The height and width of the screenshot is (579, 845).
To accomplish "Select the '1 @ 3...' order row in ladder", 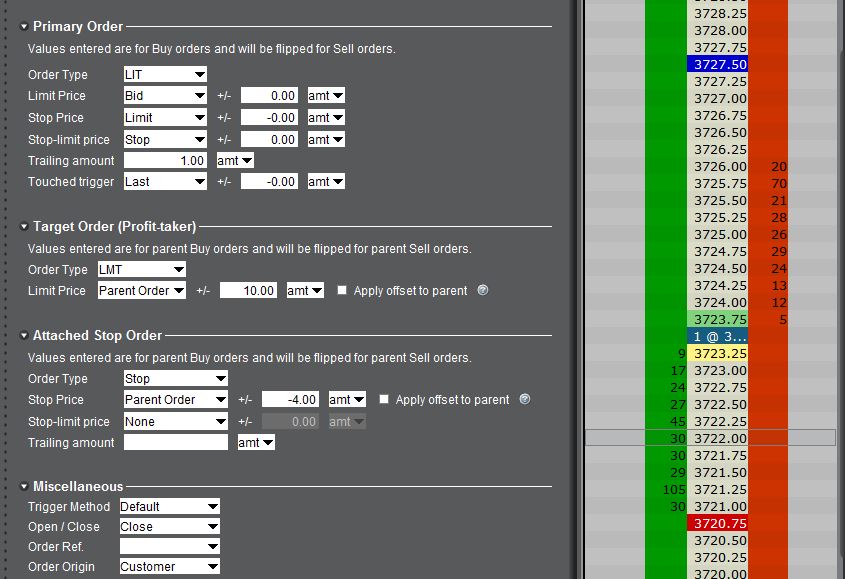I will [717, 336].
